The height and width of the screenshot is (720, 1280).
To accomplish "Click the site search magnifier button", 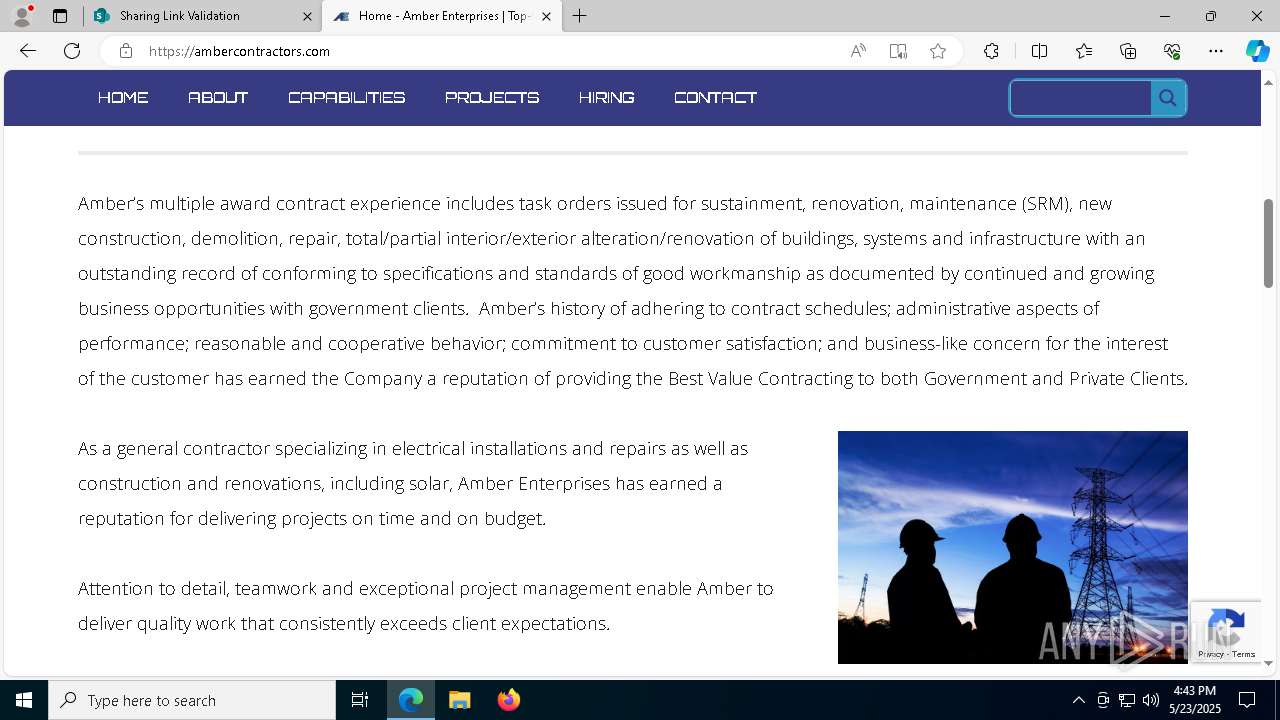I will point(1168,98).
